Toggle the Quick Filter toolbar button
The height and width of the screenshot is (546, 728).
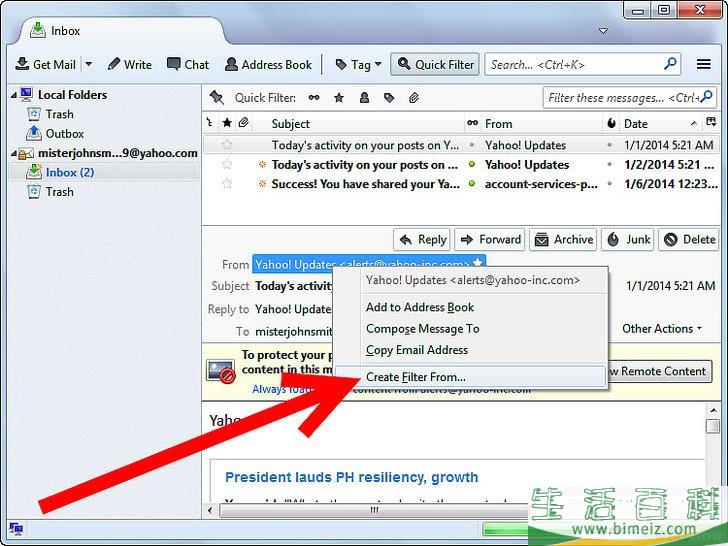point(435,65)
